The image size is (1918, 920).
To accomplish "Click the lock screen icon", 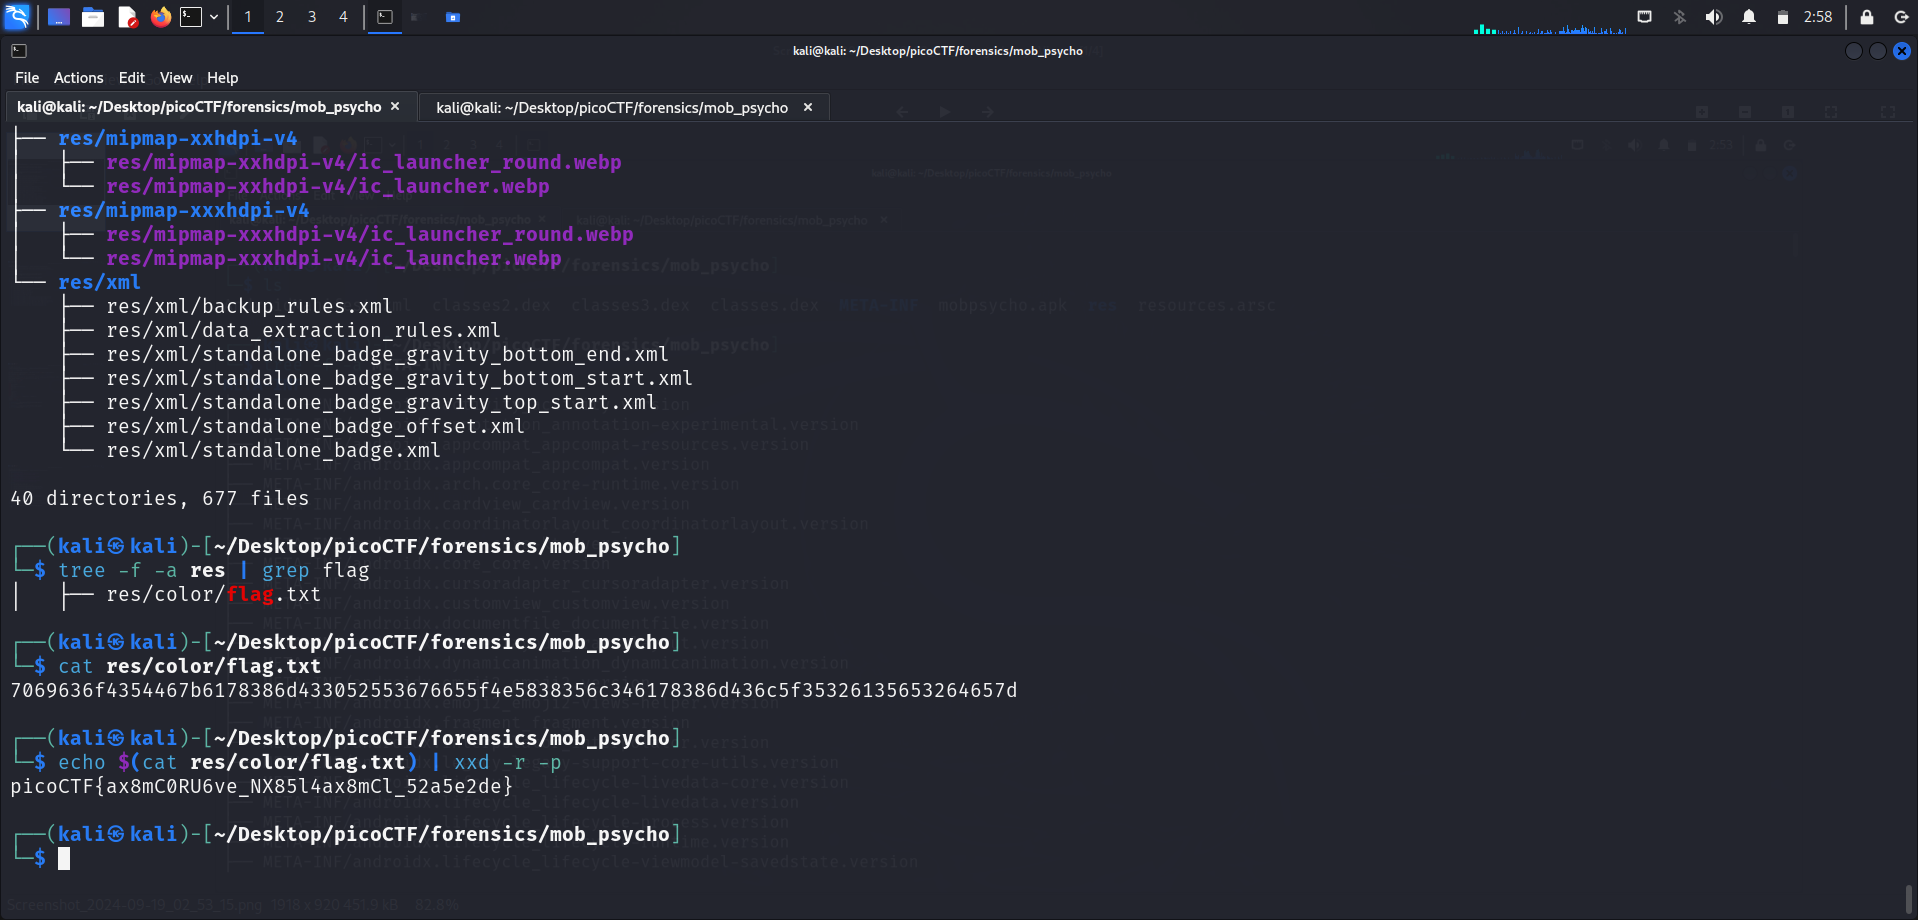I will pyautogui.click(x=1866, y=17).
